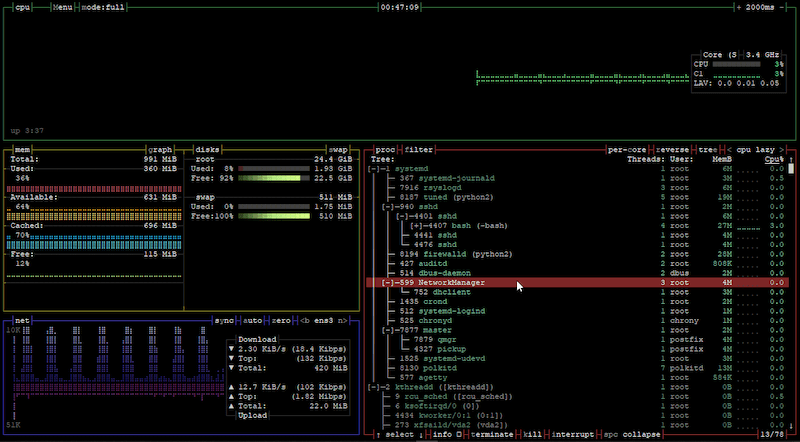Click the plus to increase update interval
This screenshot has height=442, width=800.
(x=739, y=8)
